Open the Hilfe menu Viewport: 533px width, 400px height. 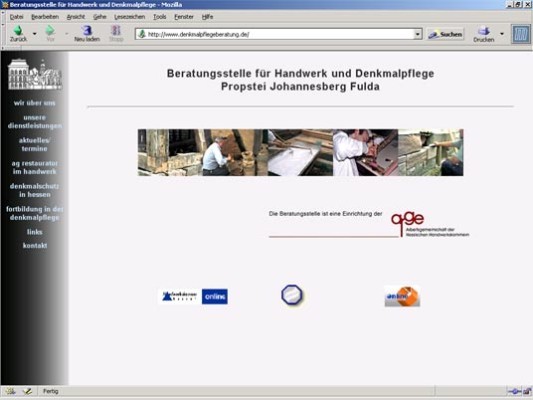pyautogui.click(x=207, y=17)
